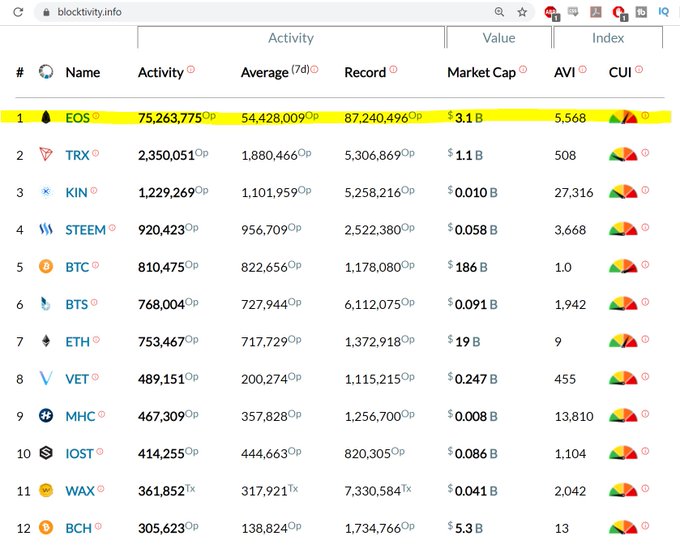Click the circular logo column header icon
This screenshot has width=680, height=549.
(x=46, y=72)
